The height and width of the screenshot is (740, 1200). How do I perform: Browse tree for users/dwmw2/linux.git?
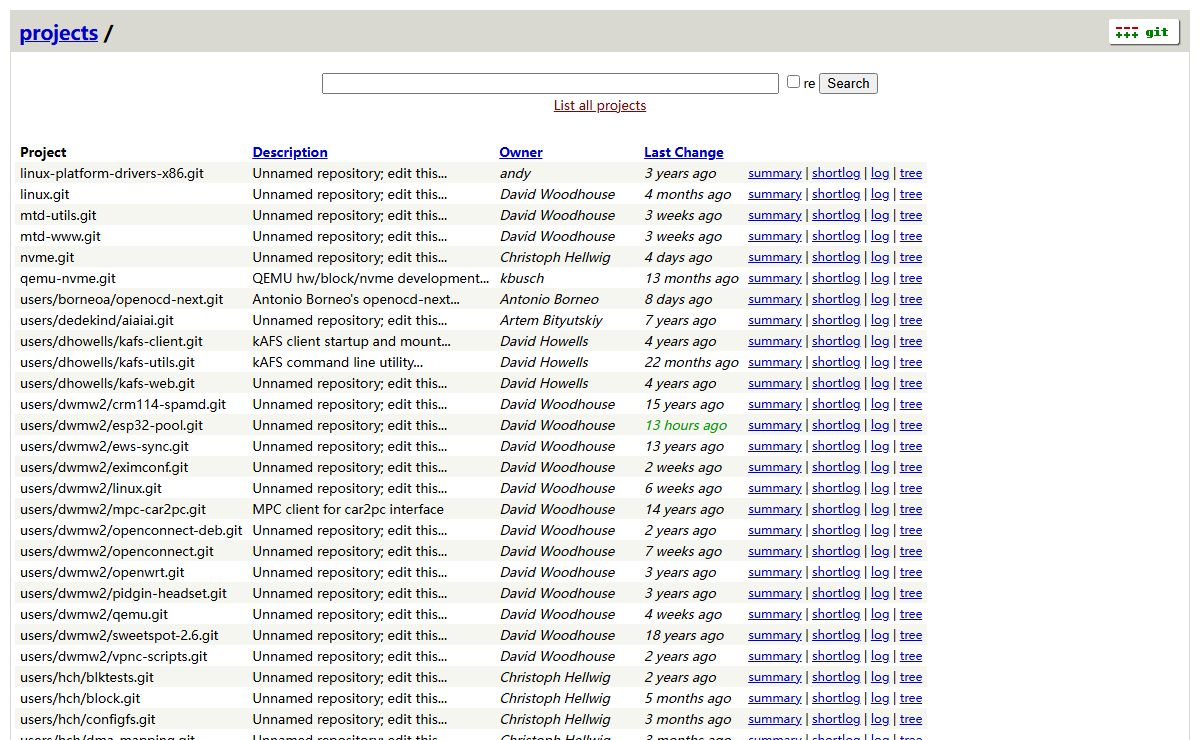[x=911, y=489]
